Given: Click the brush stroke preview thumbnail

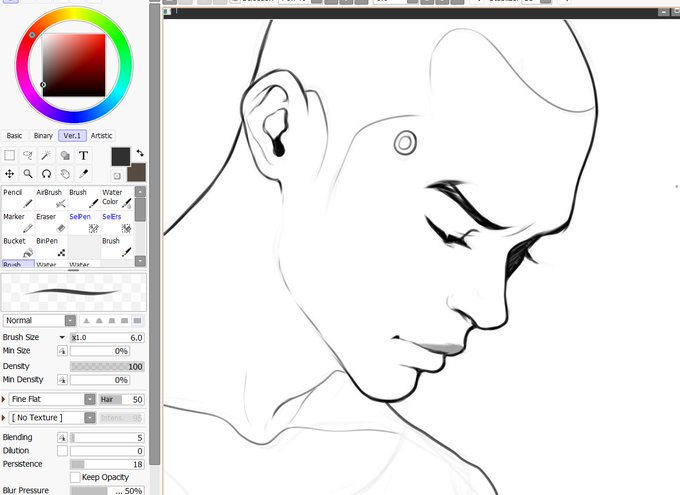Looking at the screenshot, I should click(74, 292).
